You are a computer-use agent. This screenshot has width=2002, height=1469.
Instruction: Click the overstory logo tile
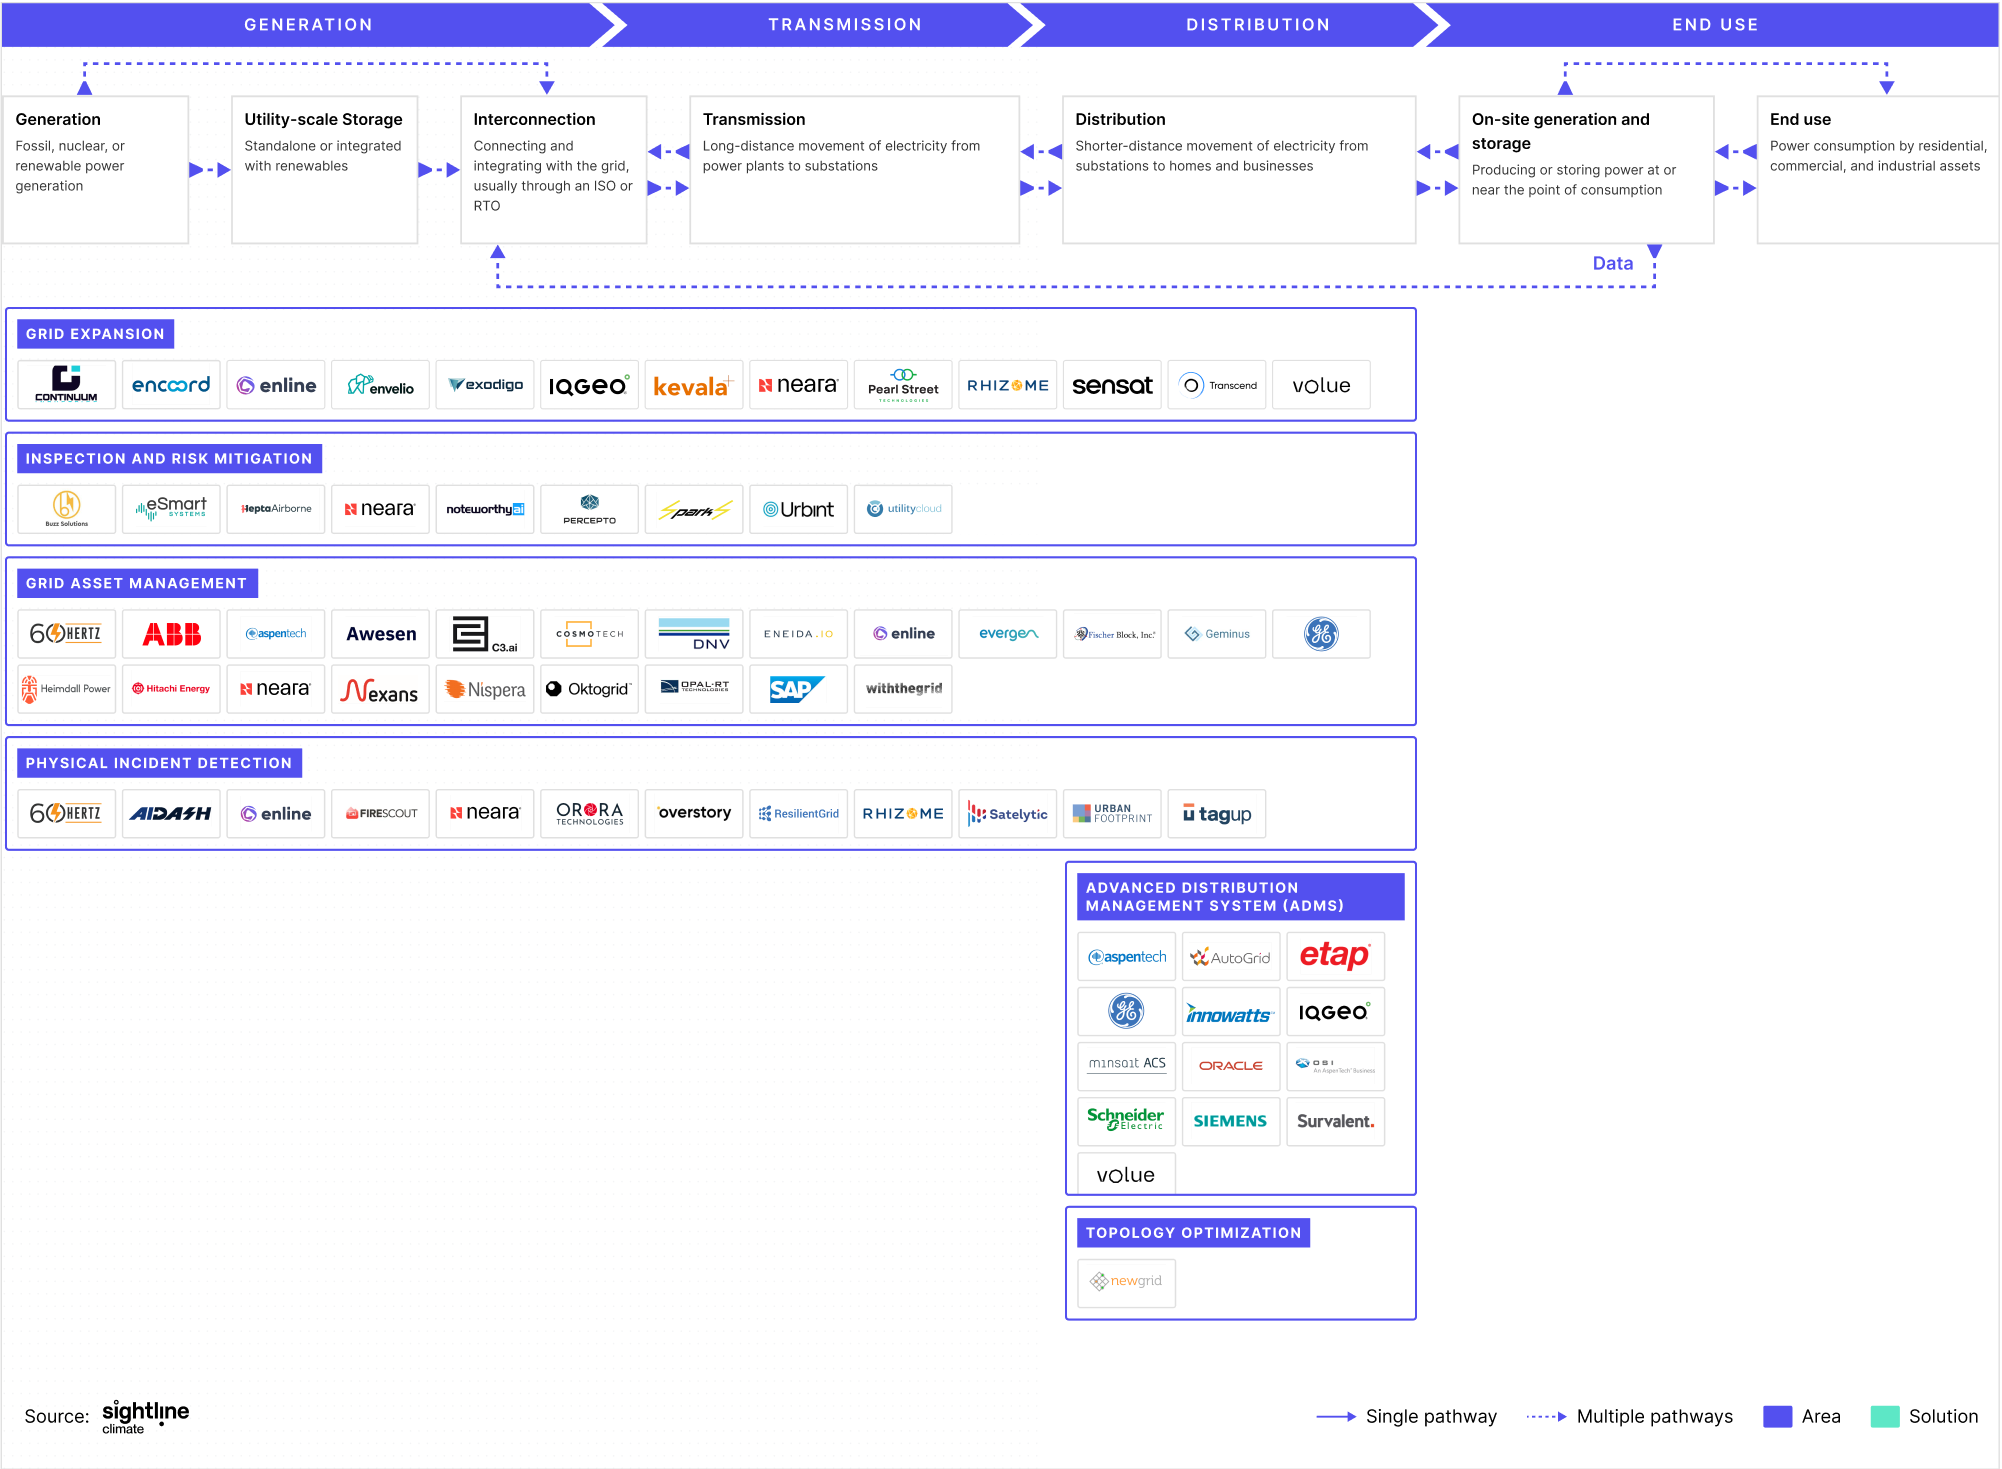coord(694,813)
